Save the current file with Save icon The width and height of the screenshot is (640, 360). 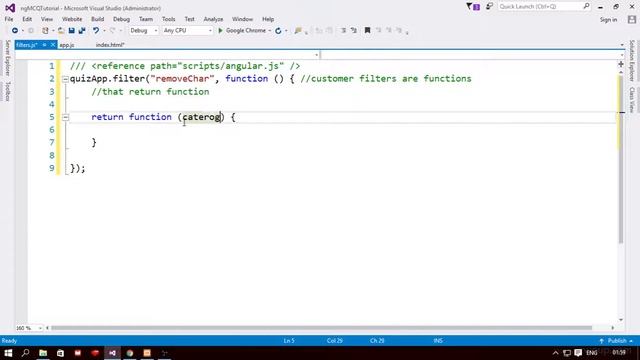coord(71,31)
